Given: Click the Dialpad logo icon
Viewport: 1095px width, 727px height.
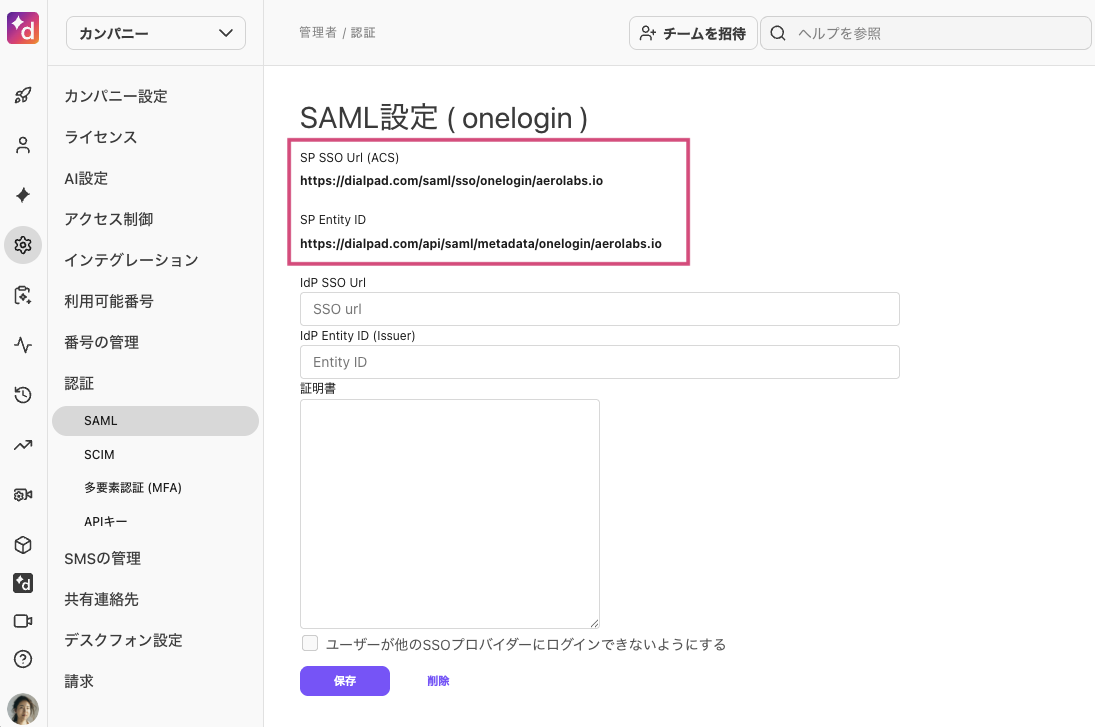Looking at the screenshot, I should 23,28.
